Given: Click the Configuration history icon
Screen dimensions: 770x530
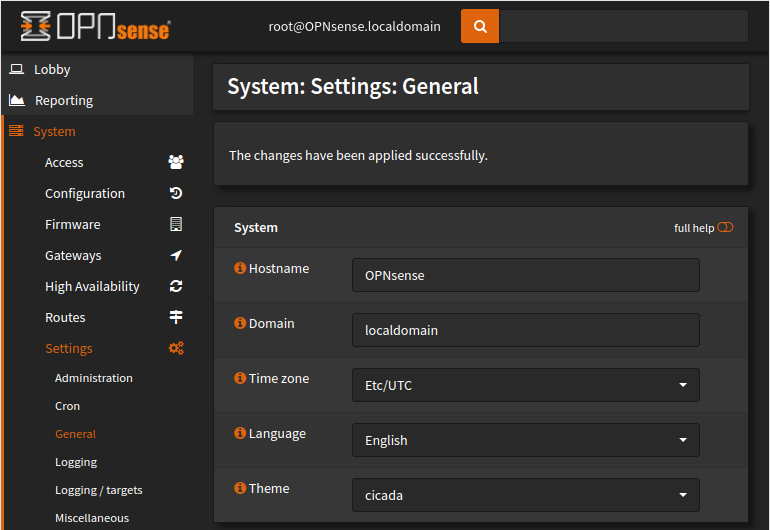Looking at the screenshot, I should [176, 193].
